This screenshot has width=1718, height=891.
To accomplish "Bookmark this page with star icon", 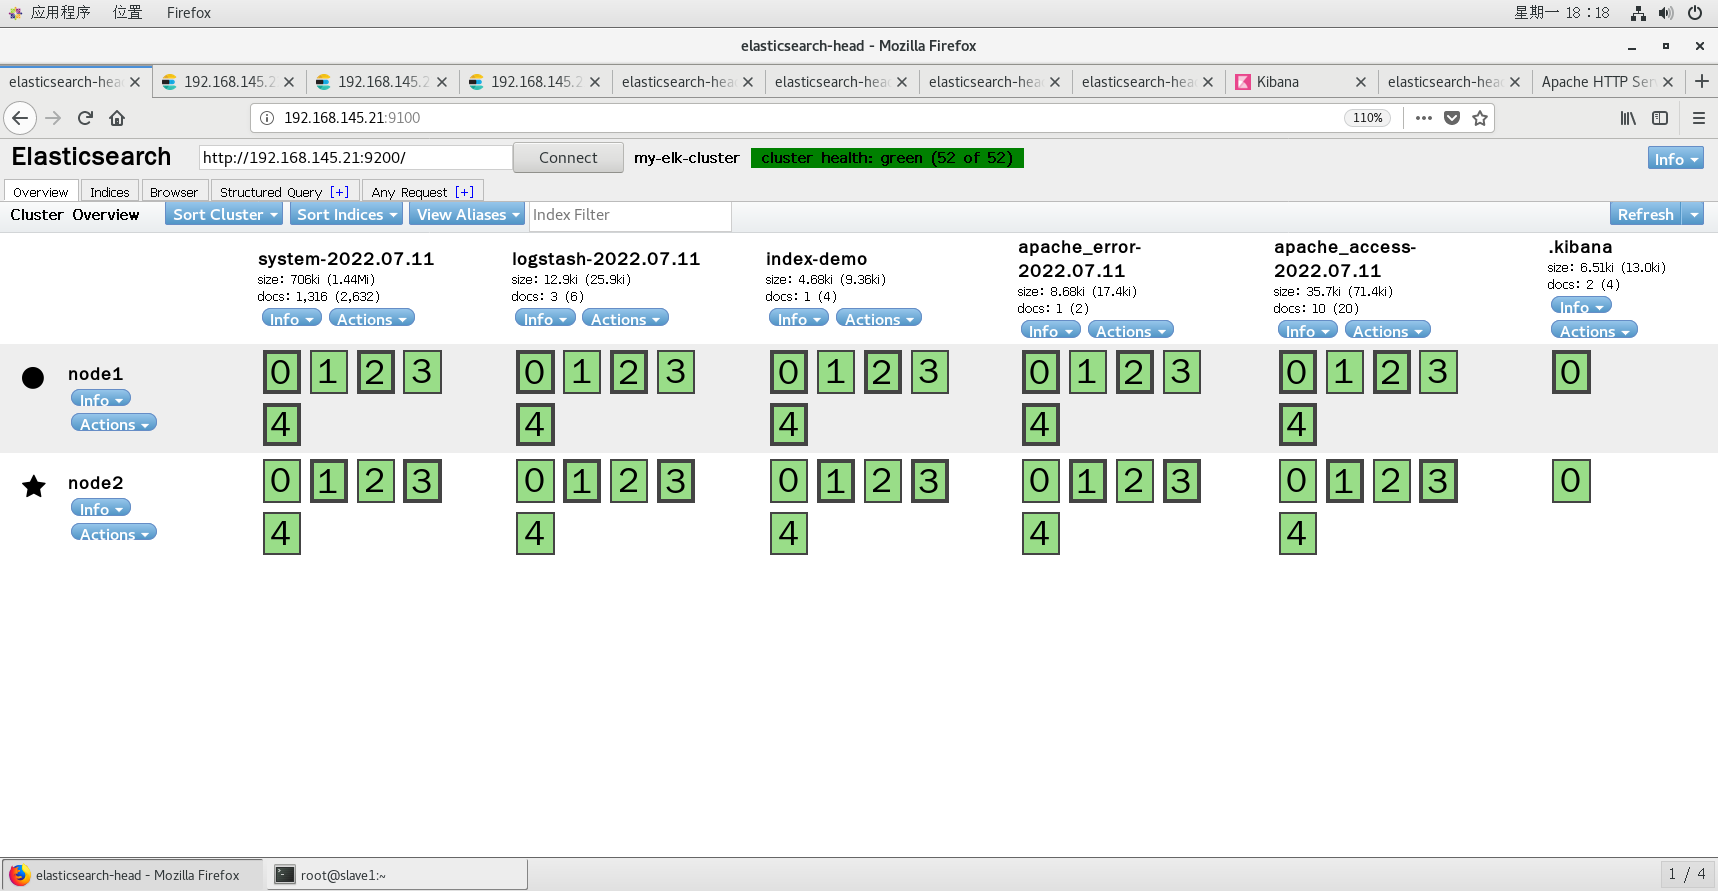I will coord(1480,118).
